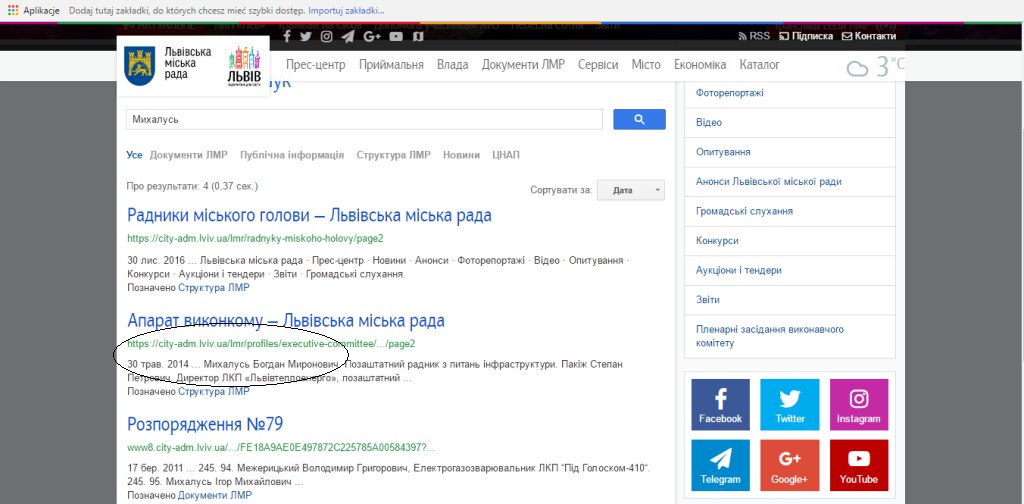Image resolution: width=1024 pixels, height=504 pixels.
Task: Click the 3°C temperature reading
Action: [x=890, y=66]
